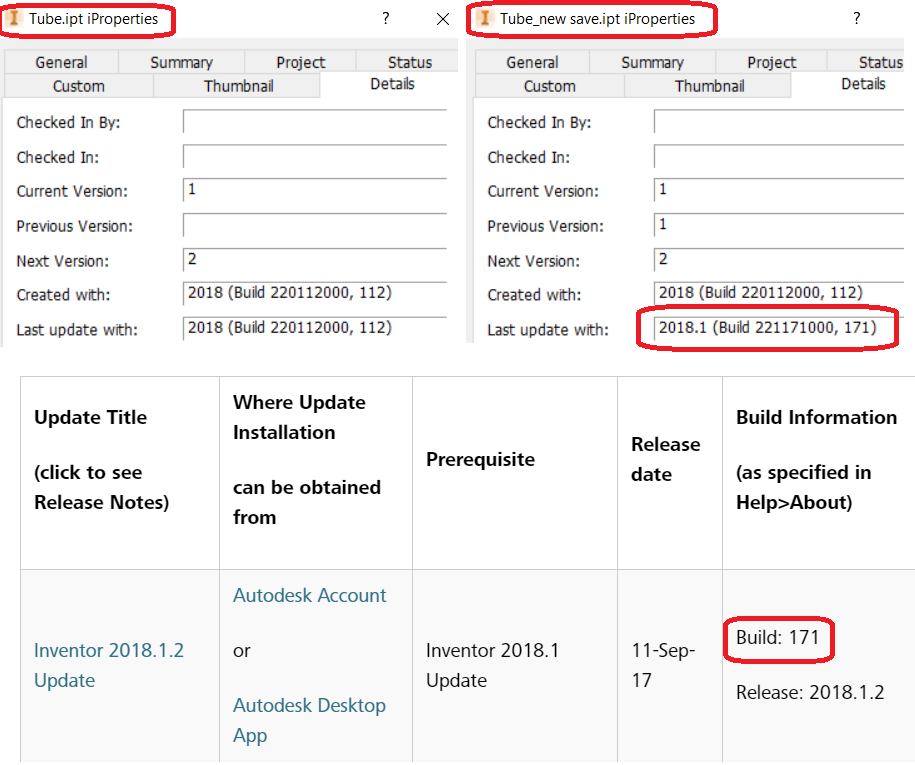
Task: Switch to Custom tab in Tube.ipt iProperties
Action: 79,86
